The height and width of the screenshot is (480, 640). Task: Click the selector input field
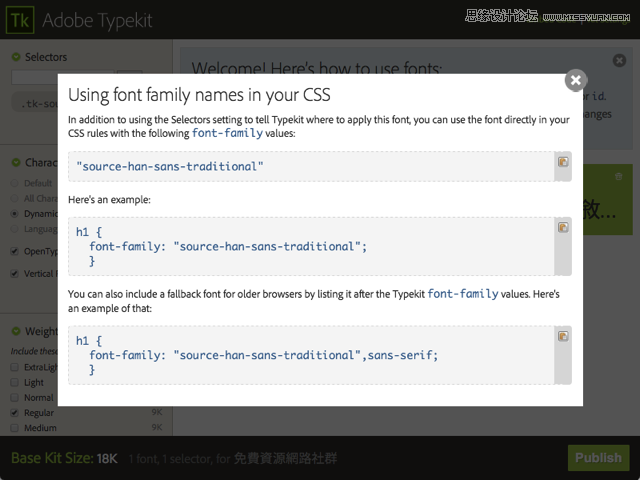[35, 77]
